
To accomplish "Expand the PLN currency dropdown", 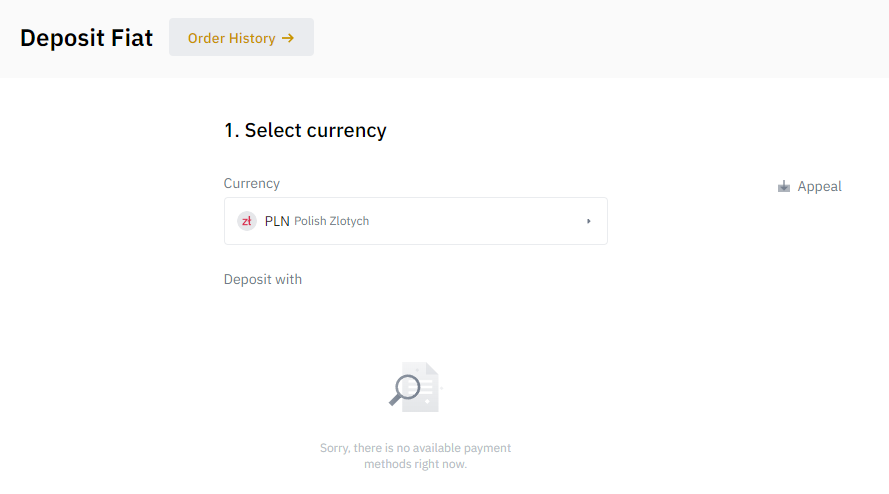I will tap(416, 221).
